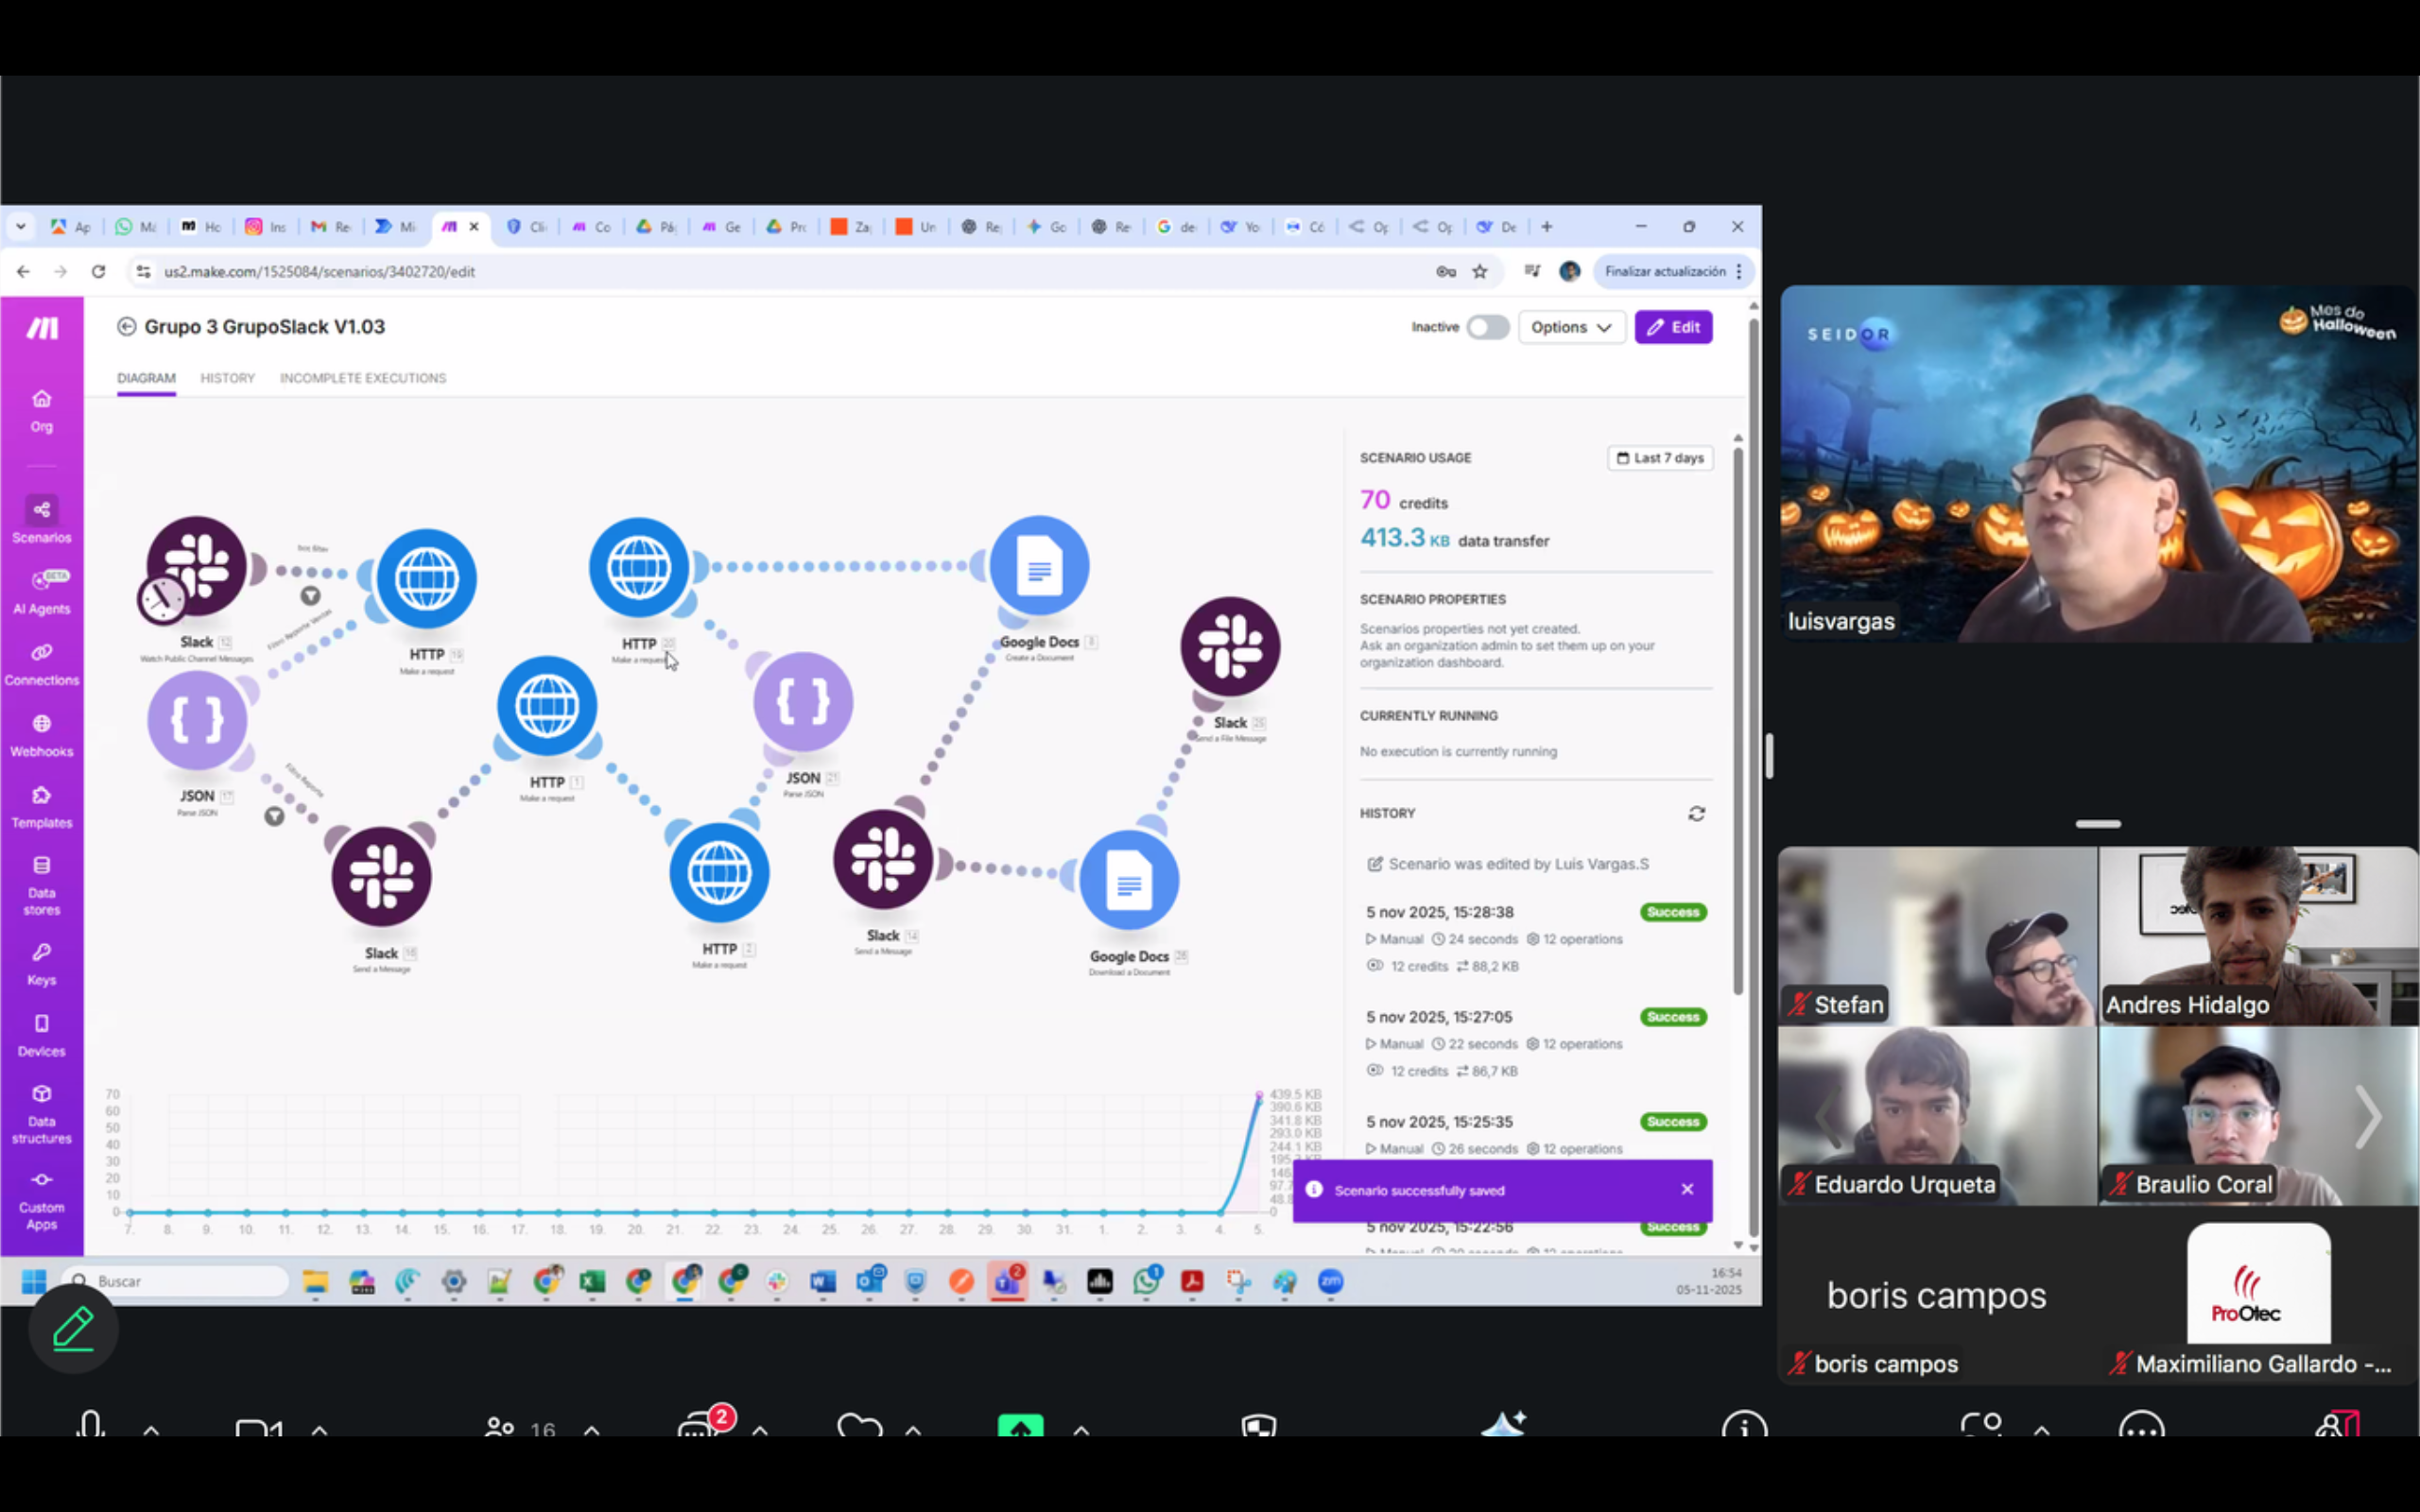This screenshot has width=2420, height=1512.
Task: Select the Slack Watch Public Channel Messages module
Action: click(196, 566)
